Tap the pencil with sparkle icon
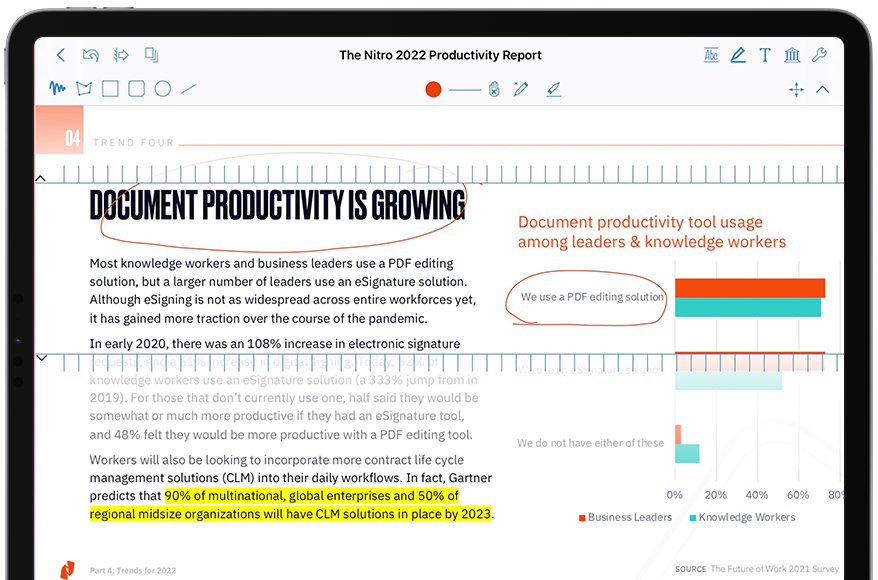878x580 pixels. [521, 89]
